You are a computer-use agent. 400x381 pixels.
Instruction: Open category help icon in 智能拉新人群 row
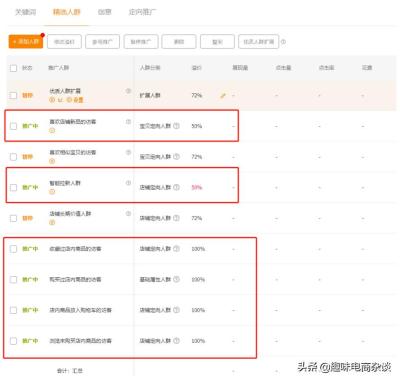tap(176, 187)
